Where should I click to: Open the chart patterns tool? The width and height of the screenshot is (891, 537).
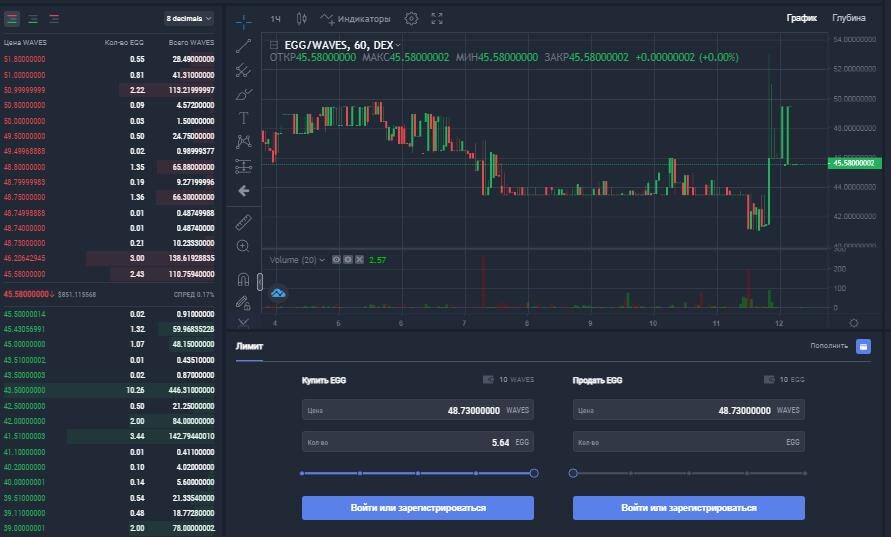tap(243, 142)
